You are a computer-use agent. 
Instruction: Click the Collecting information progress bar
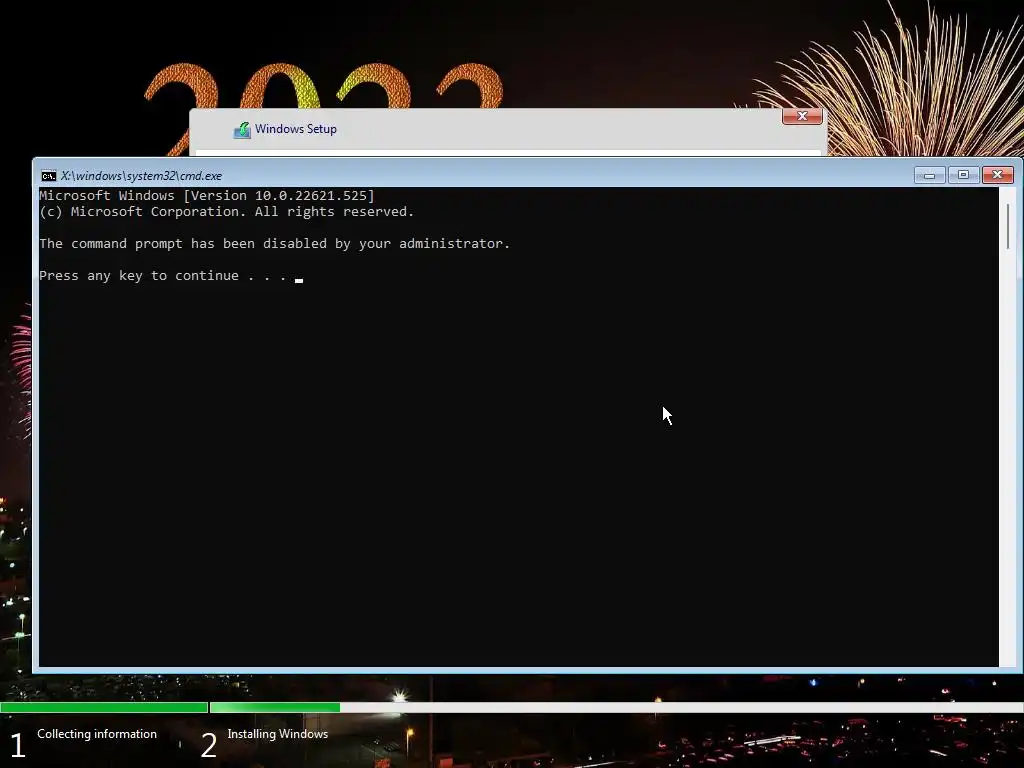point(104,707)
